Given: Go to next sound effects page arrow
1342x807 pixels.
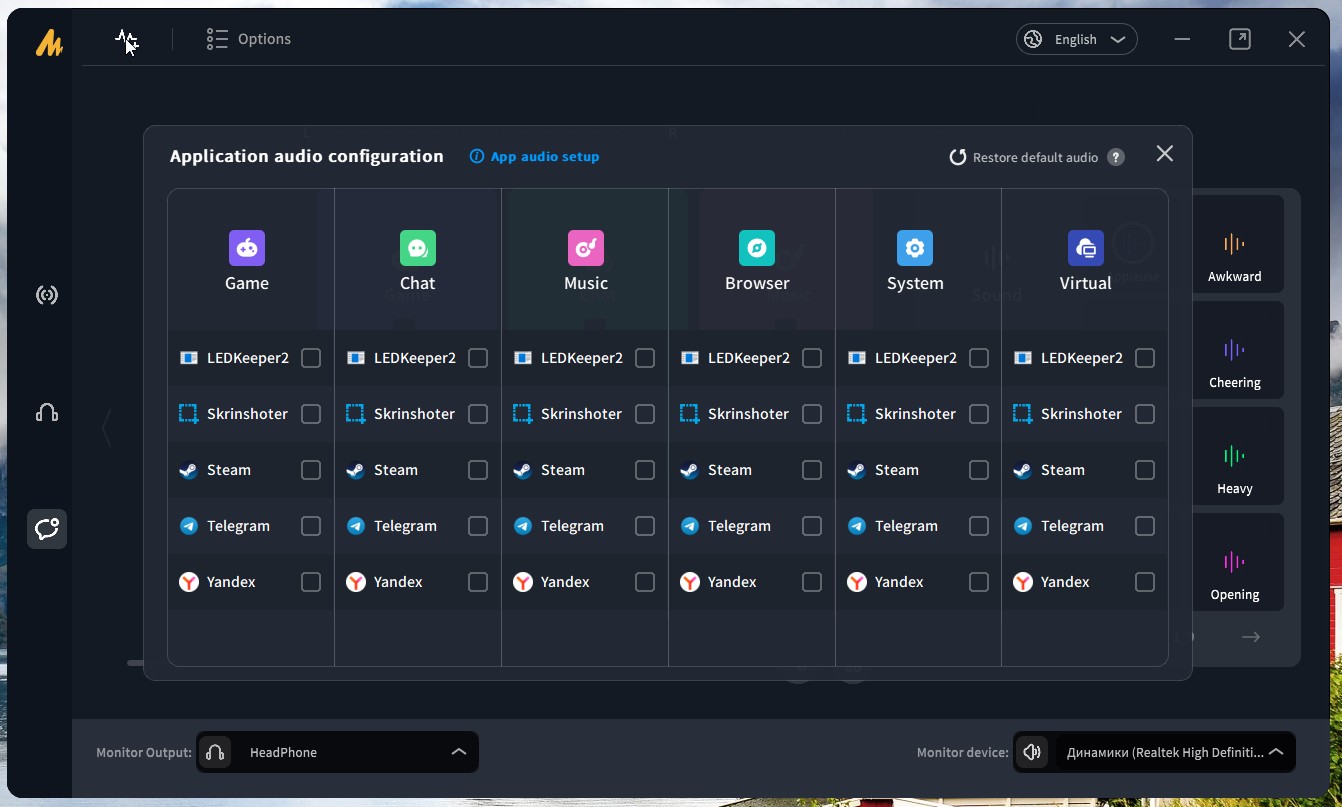Looking at the screenshot, I should click(x=1251, y=637).
